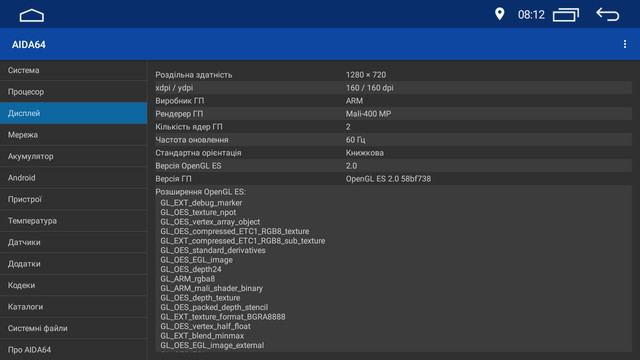Open the Кодеки section
This screenshot has width=640, height=360.
tap(73, 285)
